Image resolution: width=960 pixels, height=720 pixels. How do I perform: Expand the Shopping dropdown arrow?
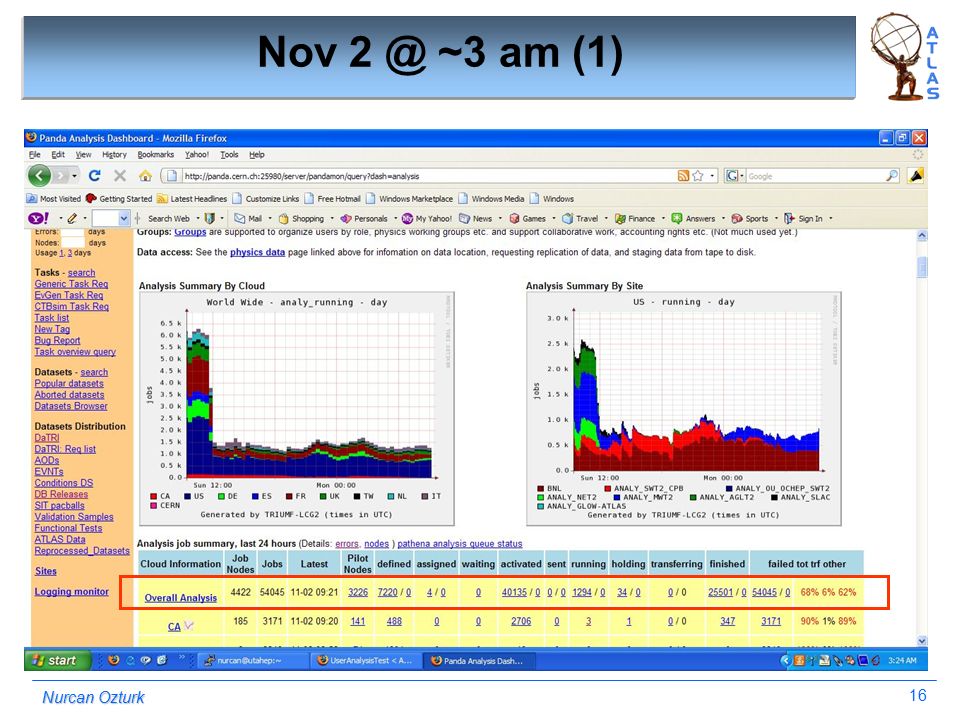(332, 219)
